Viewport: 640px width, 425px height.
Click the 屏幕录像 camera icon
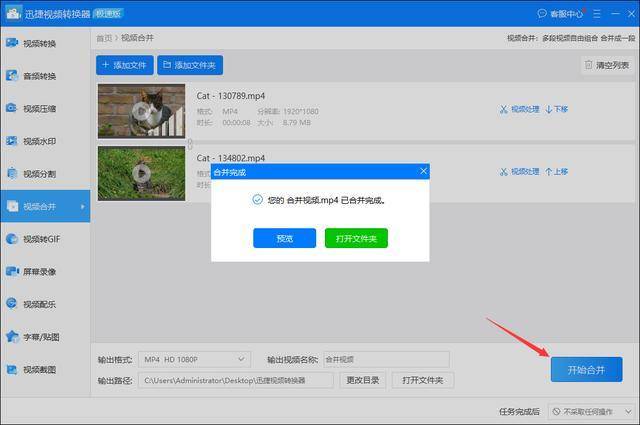point(12,271)
